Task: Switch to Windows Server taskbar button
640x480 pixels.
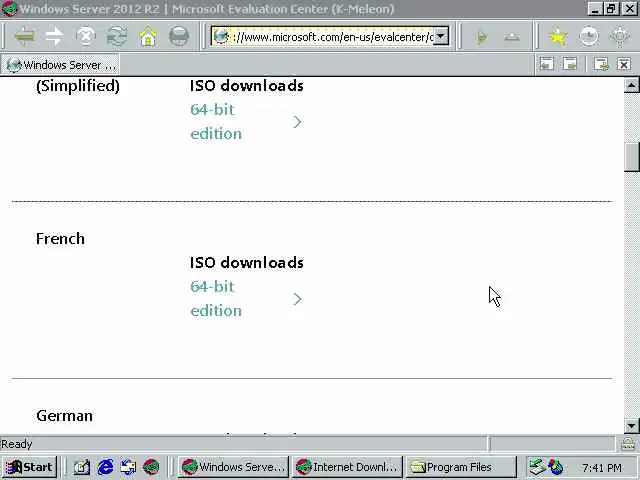Action: point(233,467)
